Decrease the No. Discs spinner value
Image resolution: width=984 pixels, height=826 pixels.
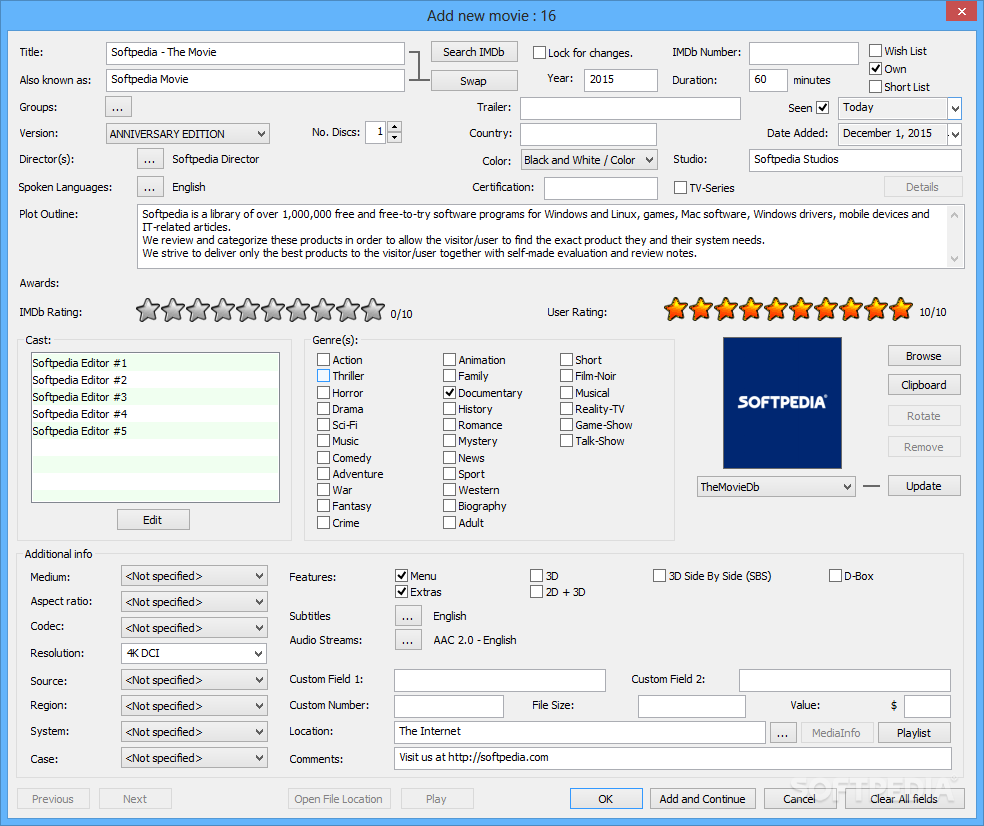(x=394, y=137)
